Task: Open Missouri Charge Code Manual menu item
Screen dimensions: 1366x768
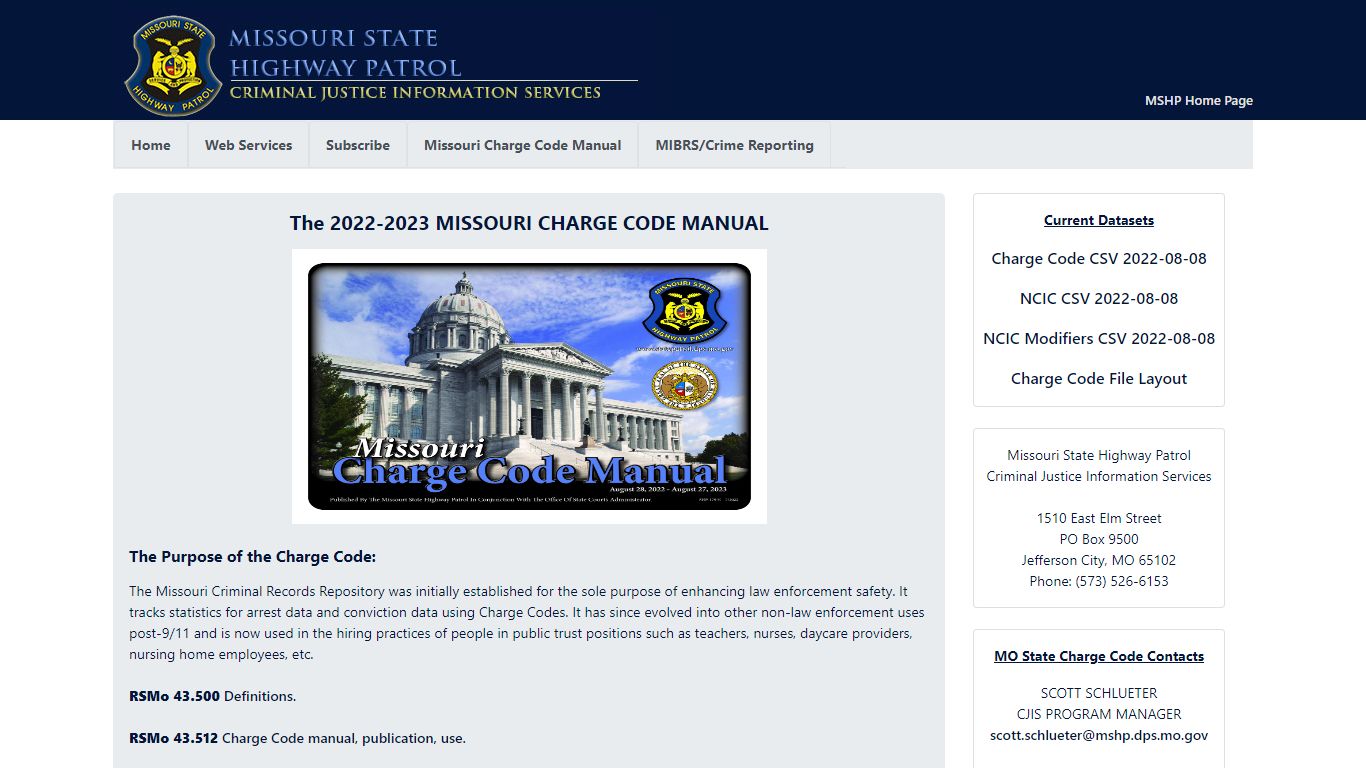Action: coord(523,145)
